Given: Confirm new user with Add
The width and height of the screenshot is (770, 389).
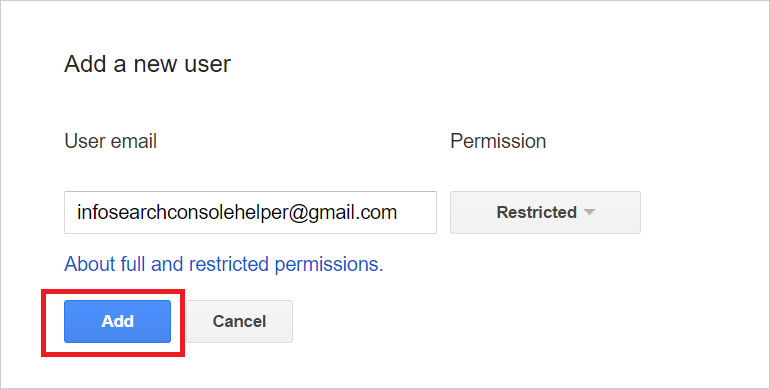Looking at the screenshot, I should [x=117, y=321].
